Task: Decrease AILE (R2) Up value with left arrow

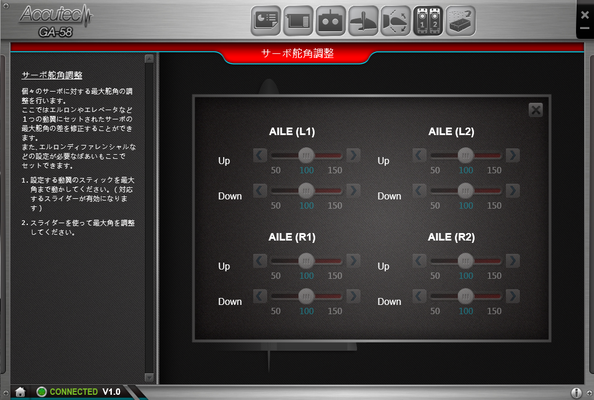Action: 419,261
